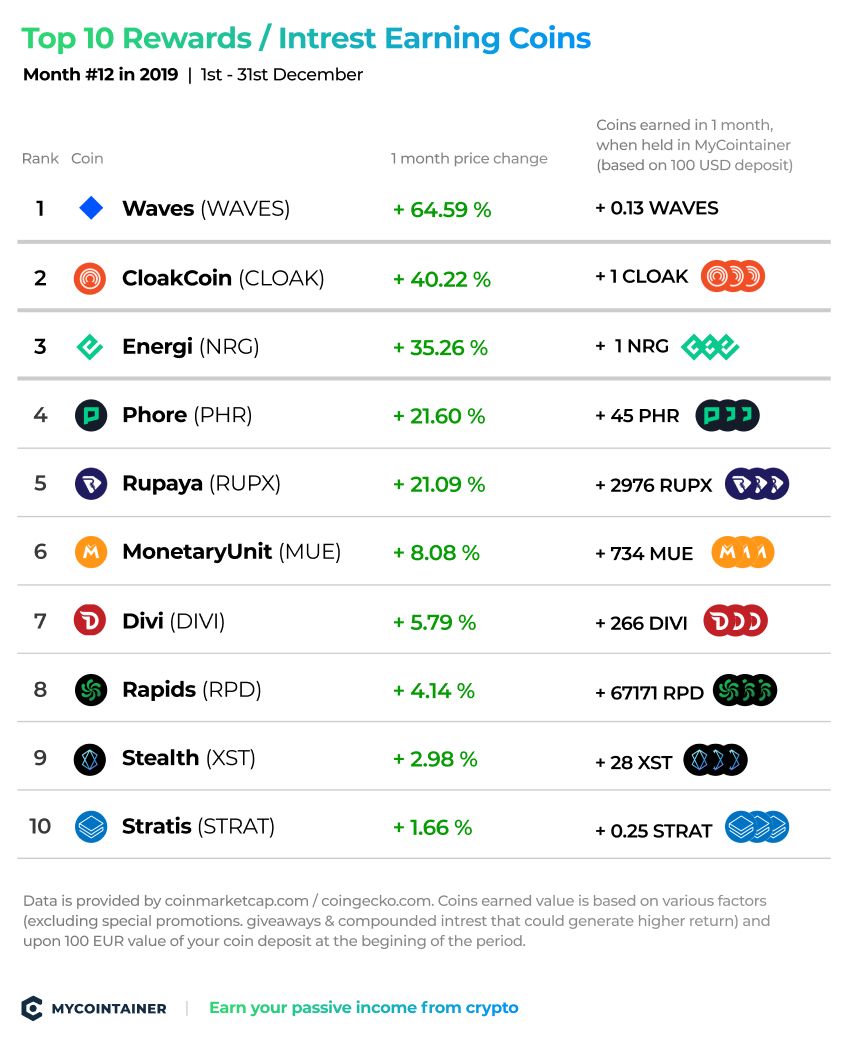Click the stacked STRAT coins reward graphic

click(757, 828)
